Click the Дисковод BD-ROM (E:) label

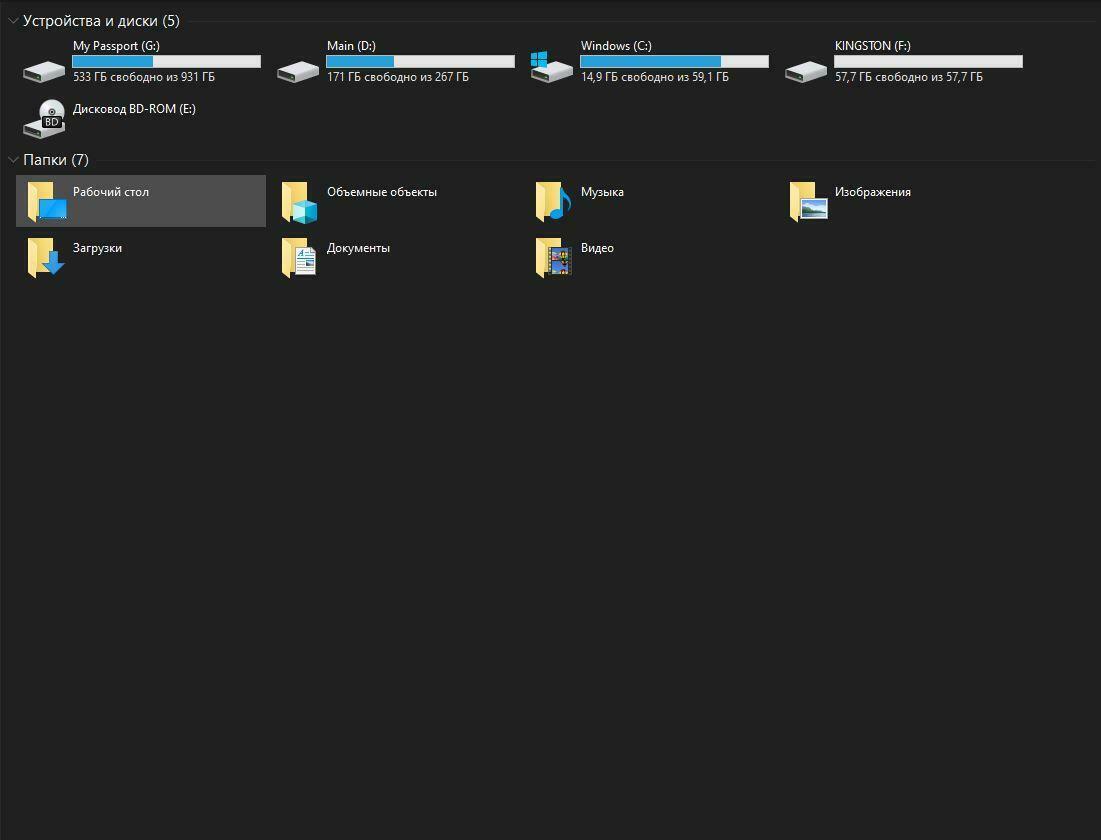coord(134,109)
